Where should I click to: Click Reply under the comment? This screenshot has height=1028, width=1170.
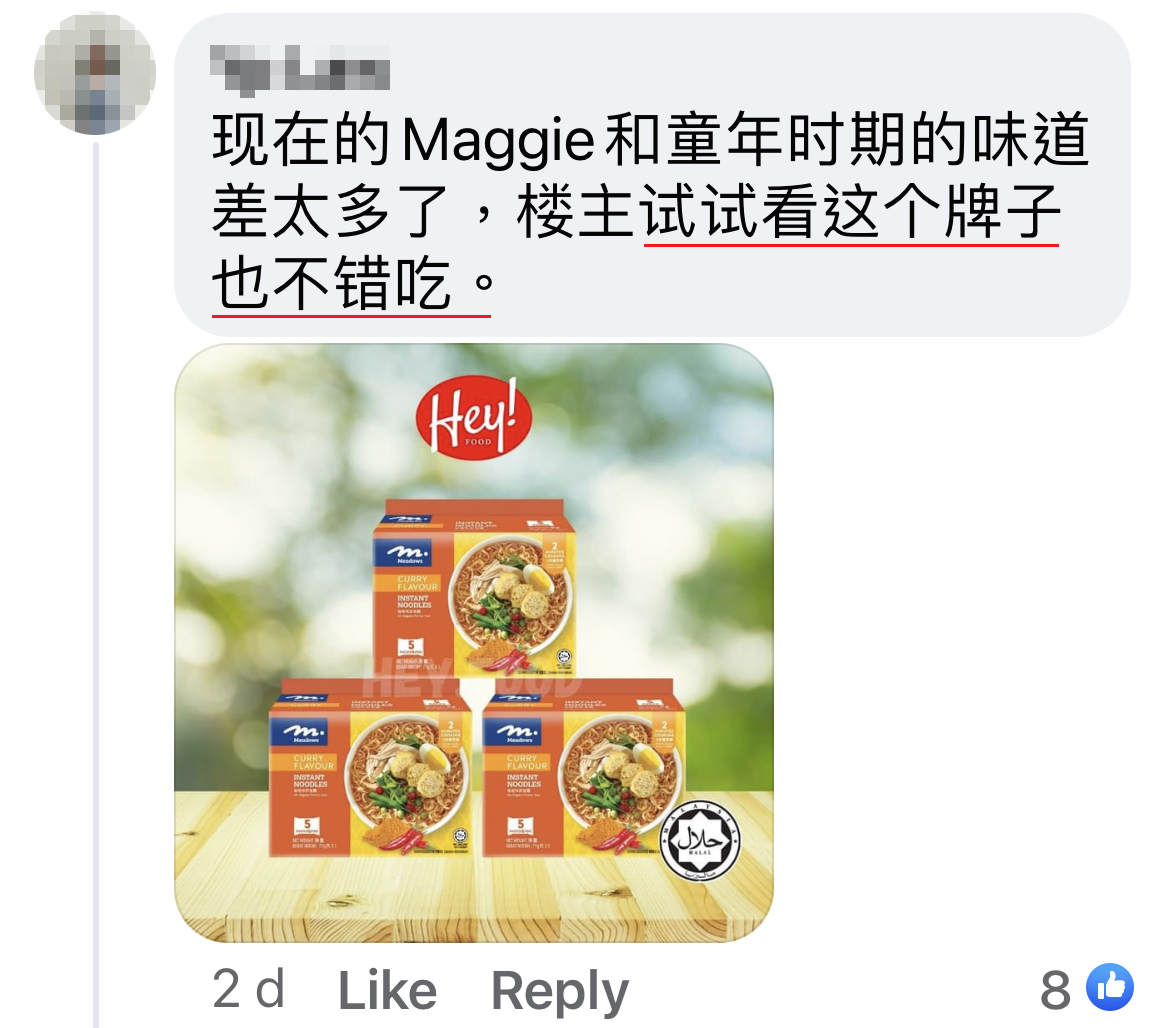pyautogui.click(x=560, y=992)
